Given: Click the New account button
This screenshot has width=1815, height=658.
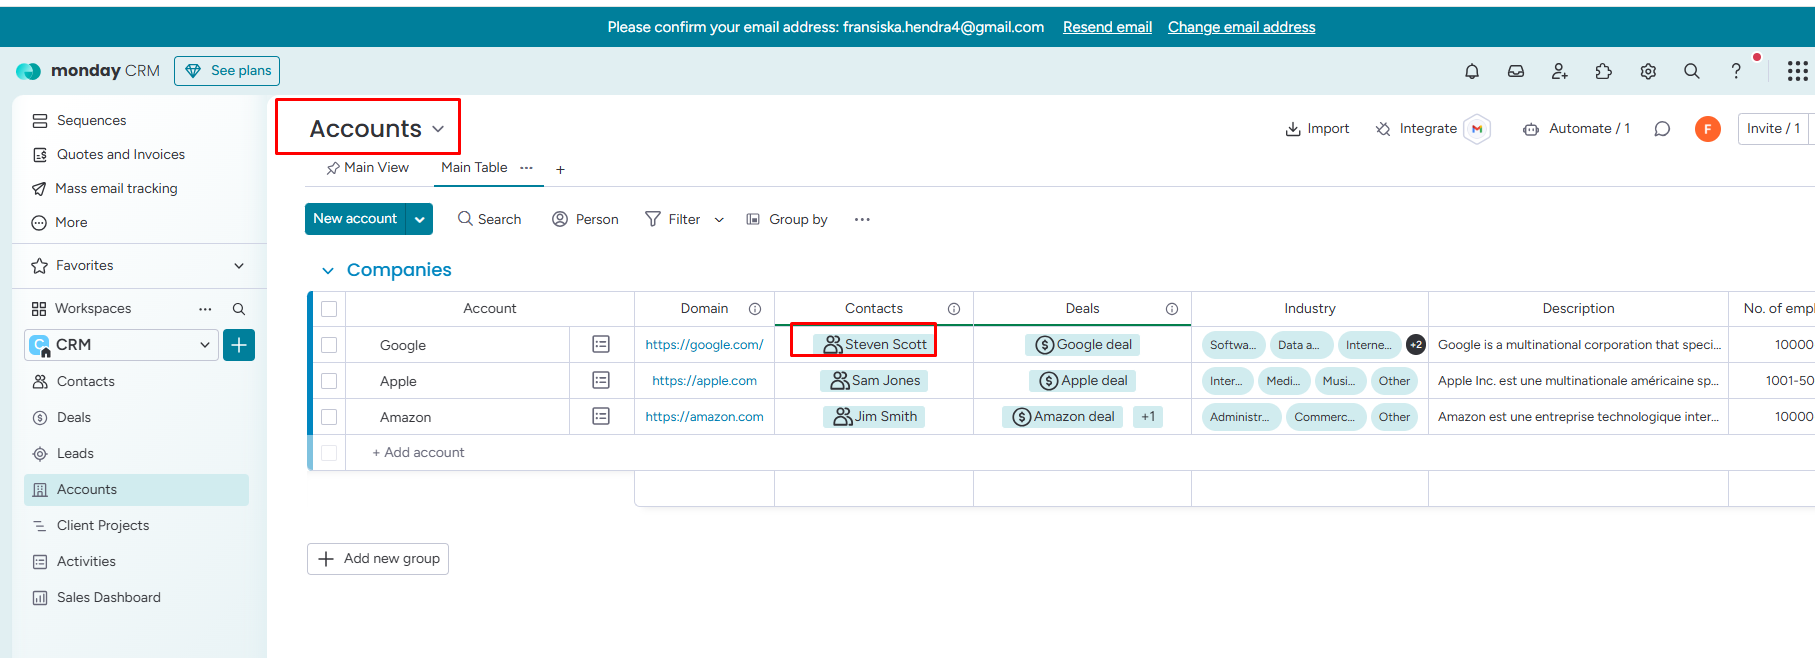Looking at the screenshot, I should click(355, 219).
